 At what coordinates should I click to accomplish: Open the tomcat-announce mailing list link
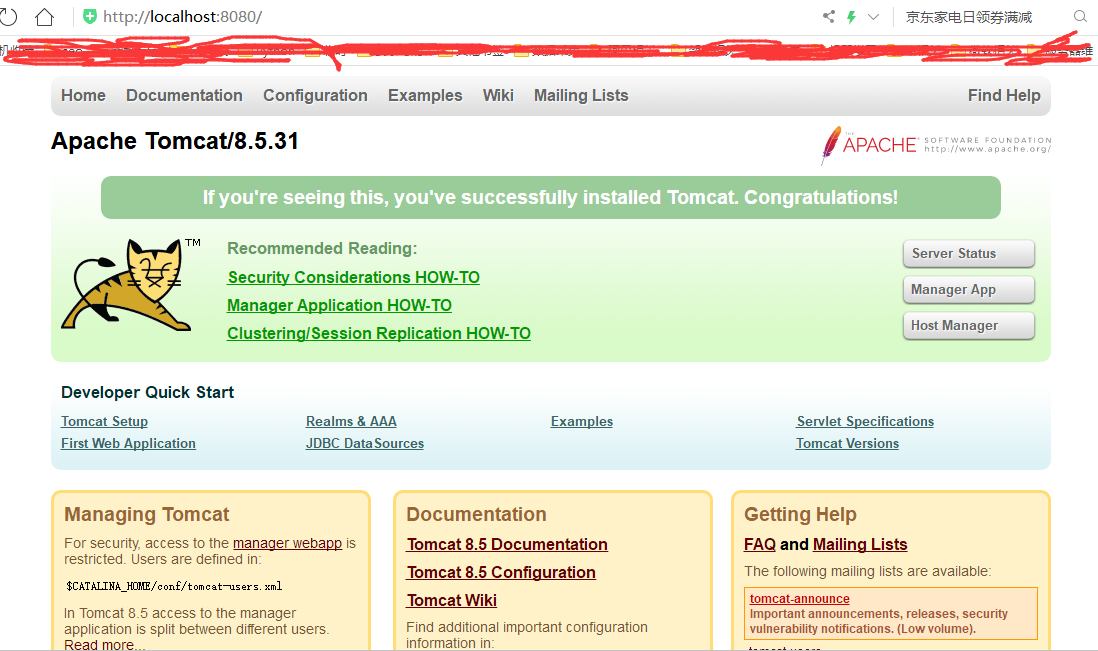pos(800,598)
